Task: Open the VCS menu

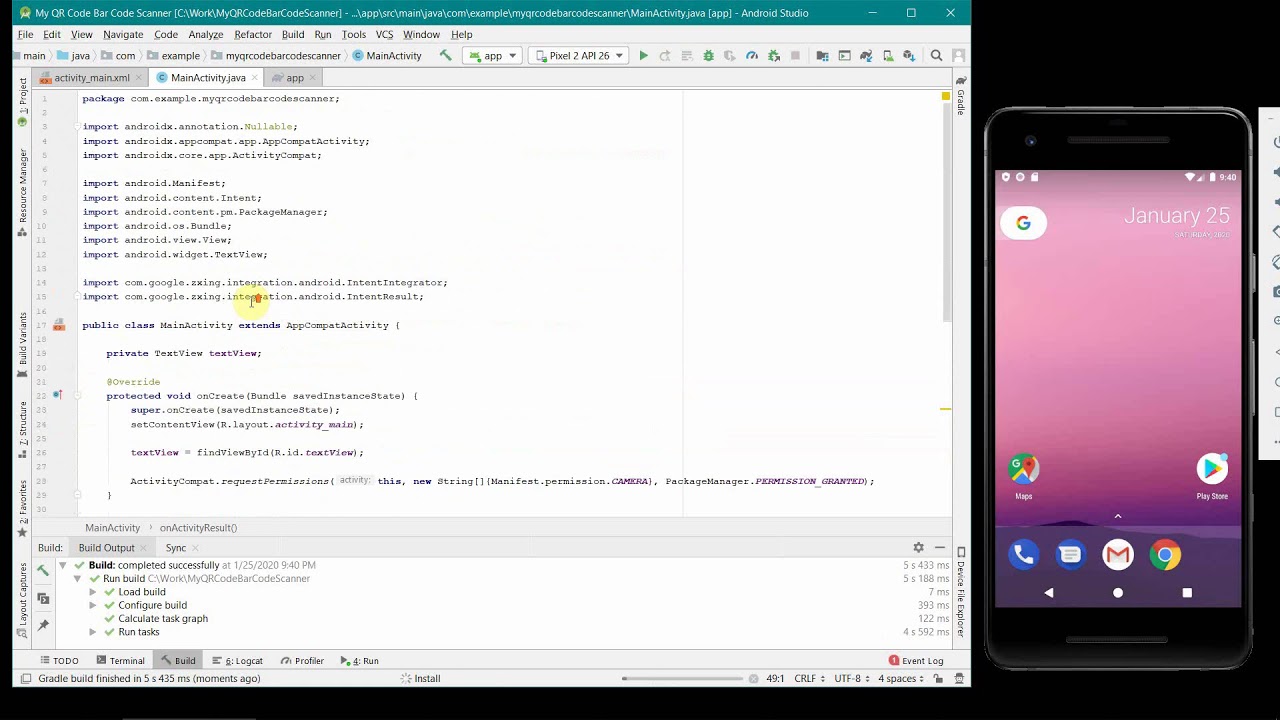Action: click(384, 34)
